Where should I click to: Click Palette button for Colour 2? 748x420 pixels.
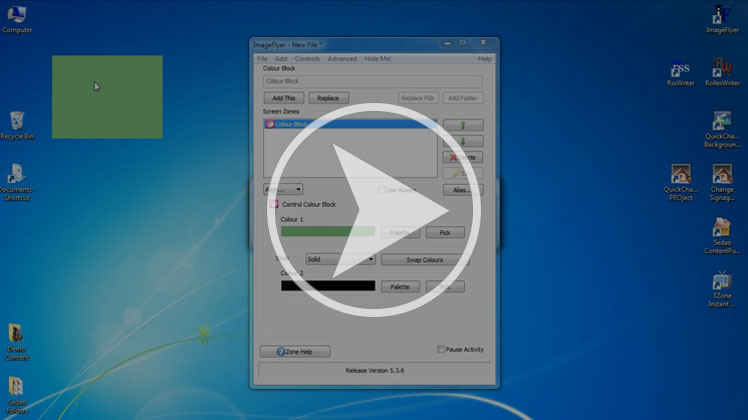400,287
